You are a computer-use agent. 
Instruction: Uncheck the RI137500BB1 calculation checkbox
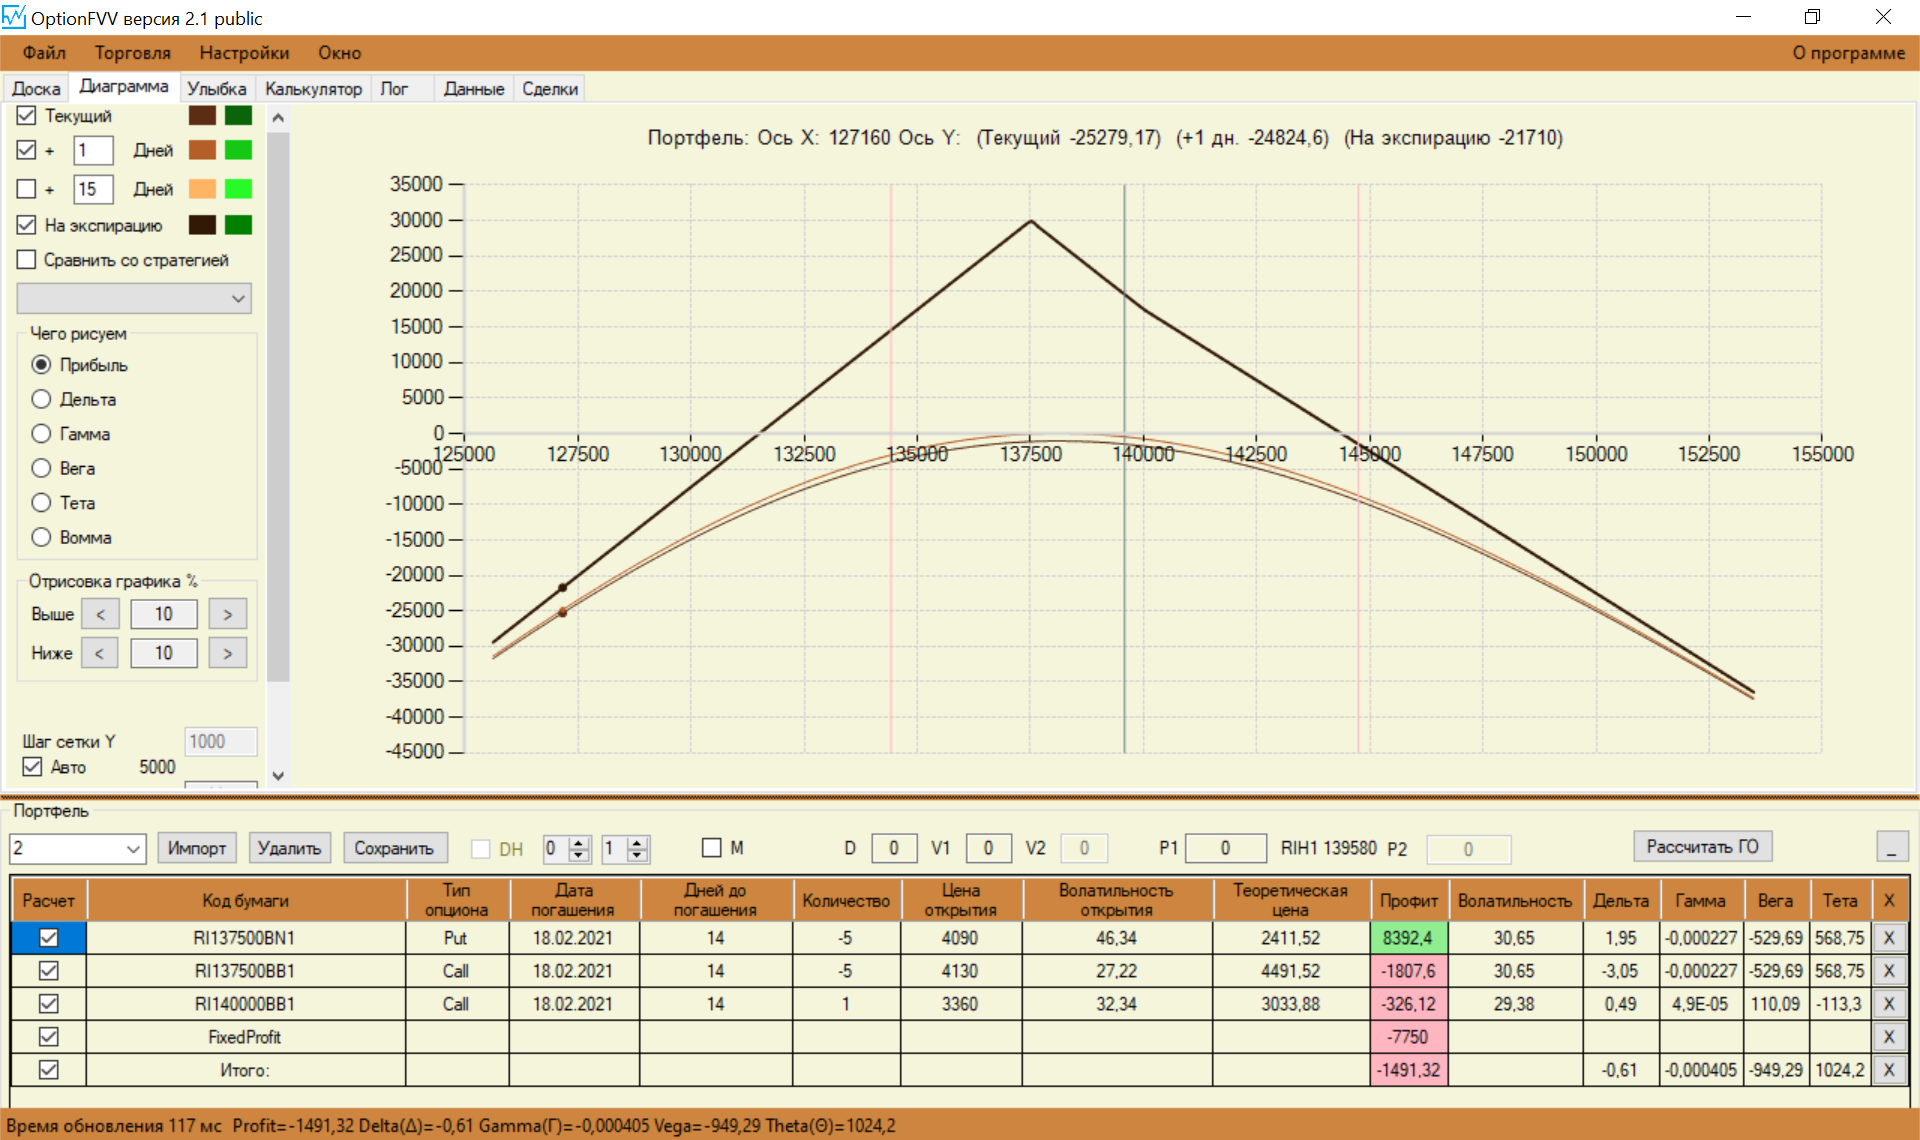(x=48, y=971)
